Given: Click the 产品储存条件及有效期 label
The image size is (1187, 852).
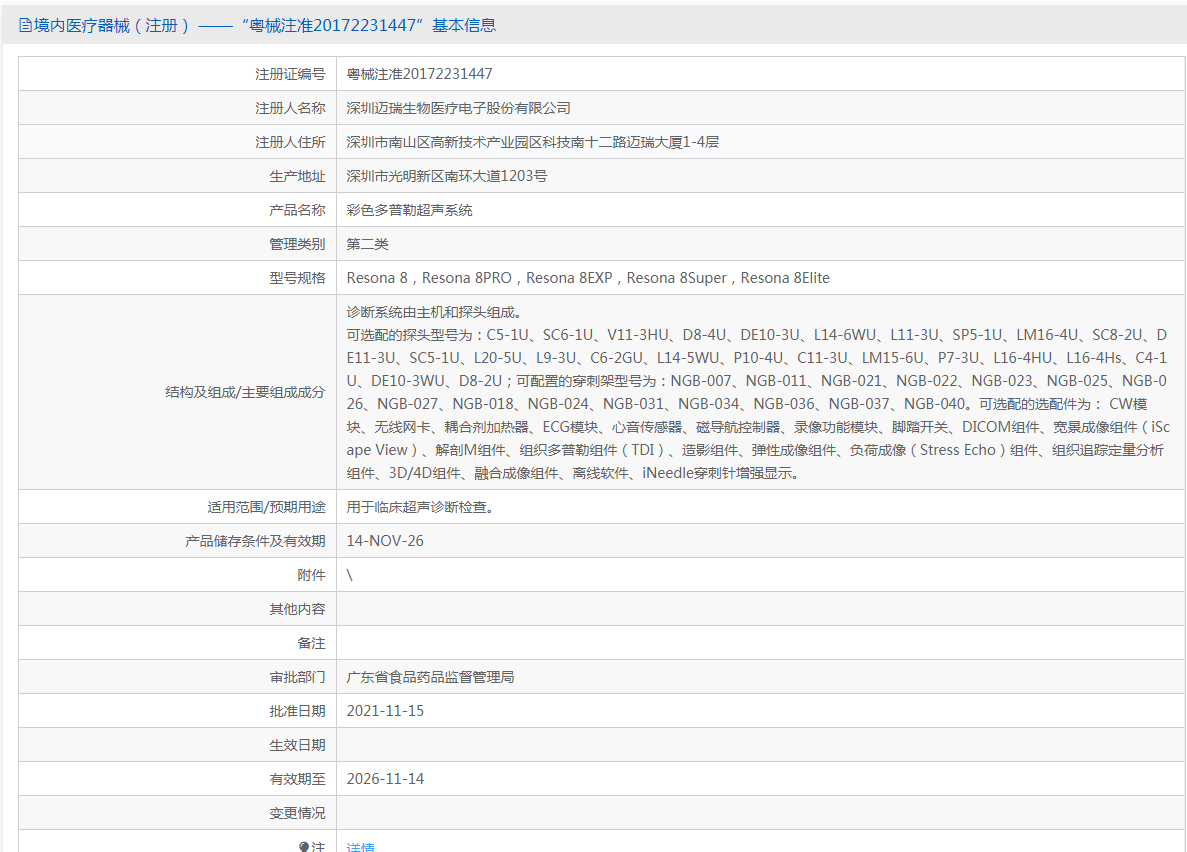Looking at the screenshot, I should click(255, 541).
